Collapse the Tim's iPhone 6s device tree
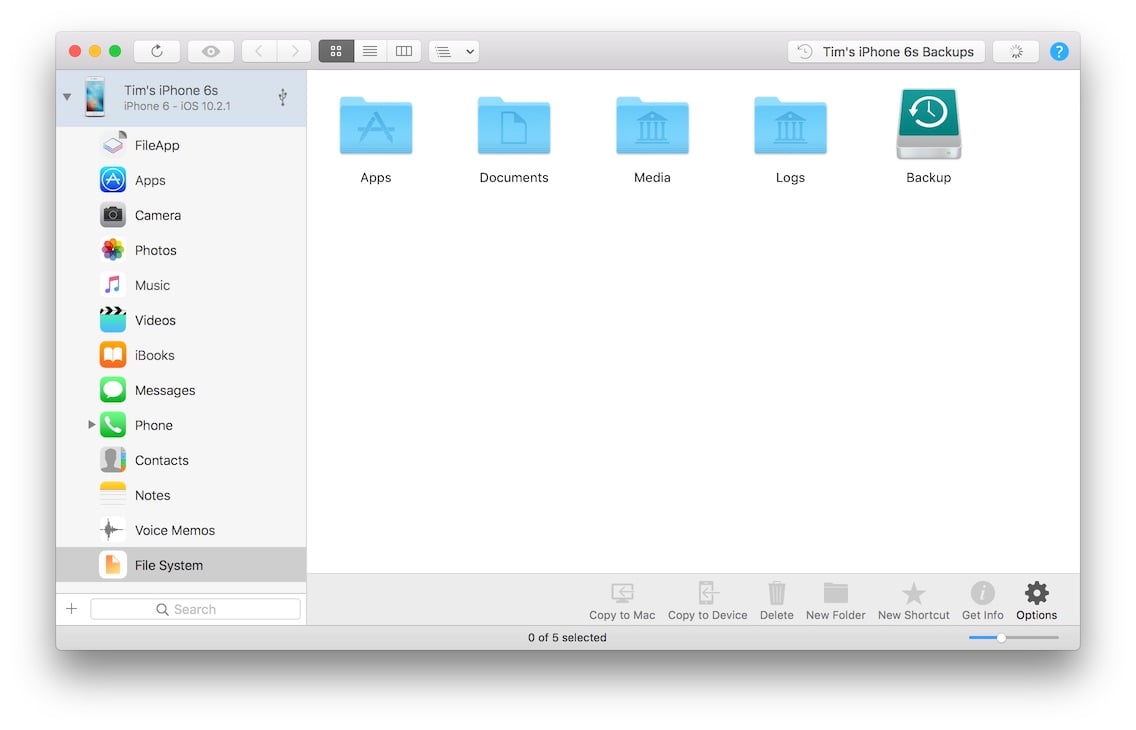Screen dimensions: 1136x730 point(67,97)
